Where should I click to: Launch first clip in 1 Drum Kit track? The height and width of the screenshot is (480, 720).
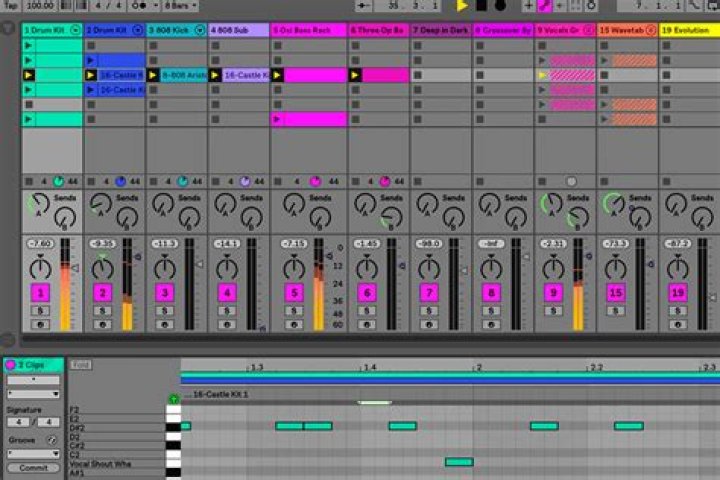tap(28, 45)
